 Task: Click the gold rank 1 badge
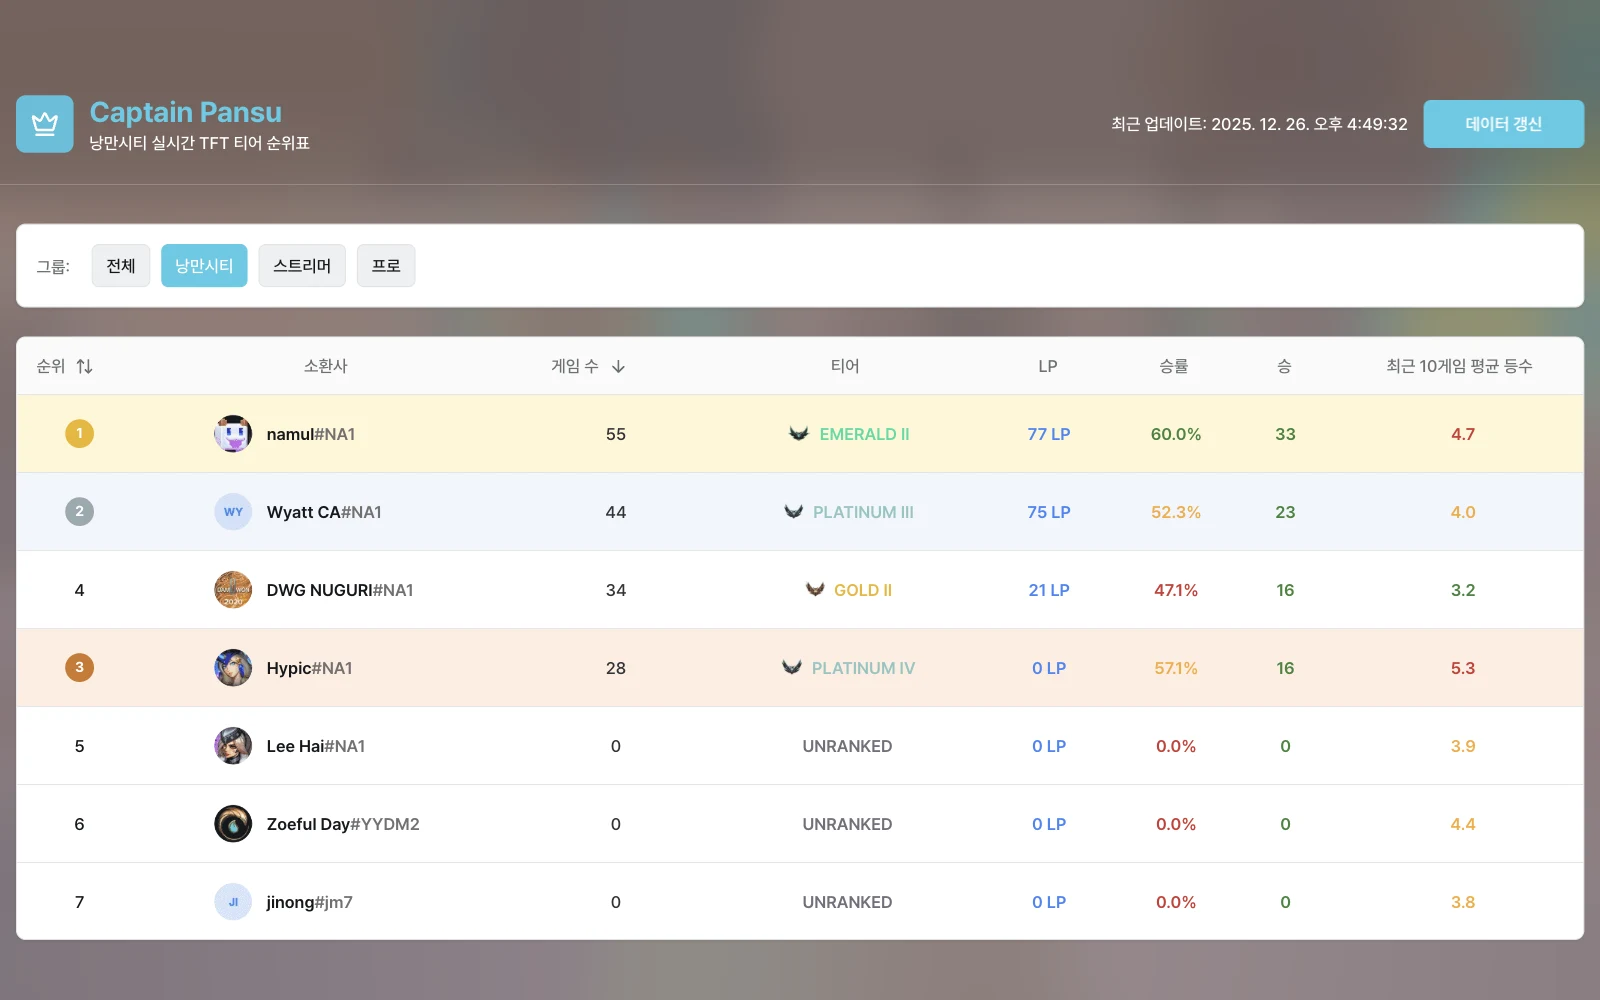pos(79,433)
